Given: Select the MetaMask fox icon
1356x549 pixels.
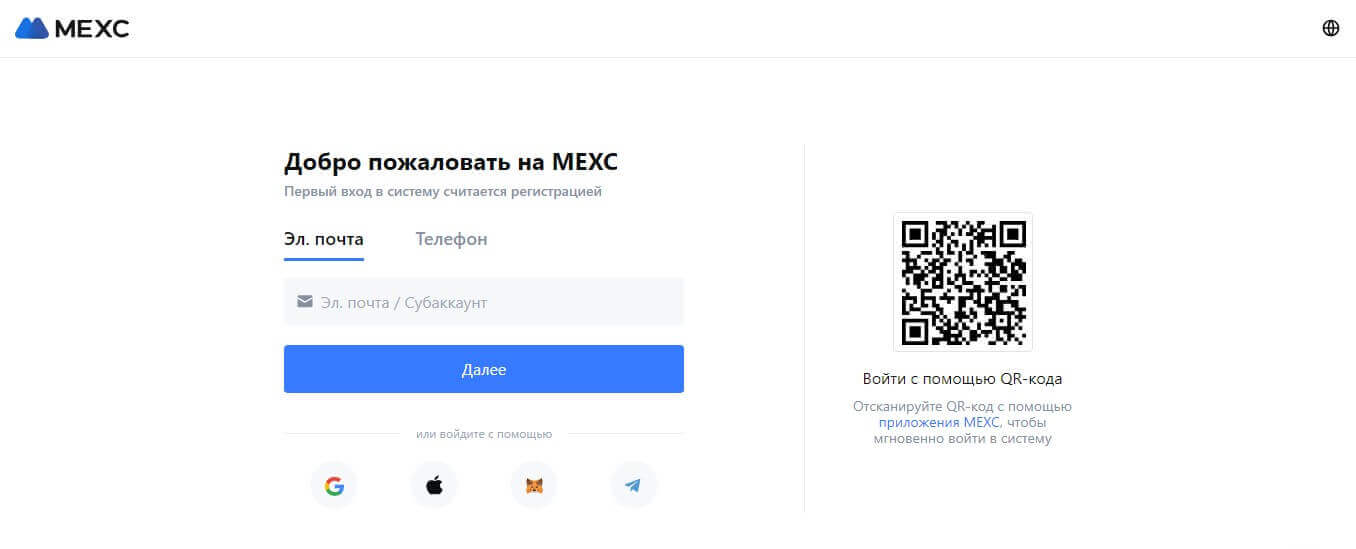Looking at the screenshot, I should point(534,486).
